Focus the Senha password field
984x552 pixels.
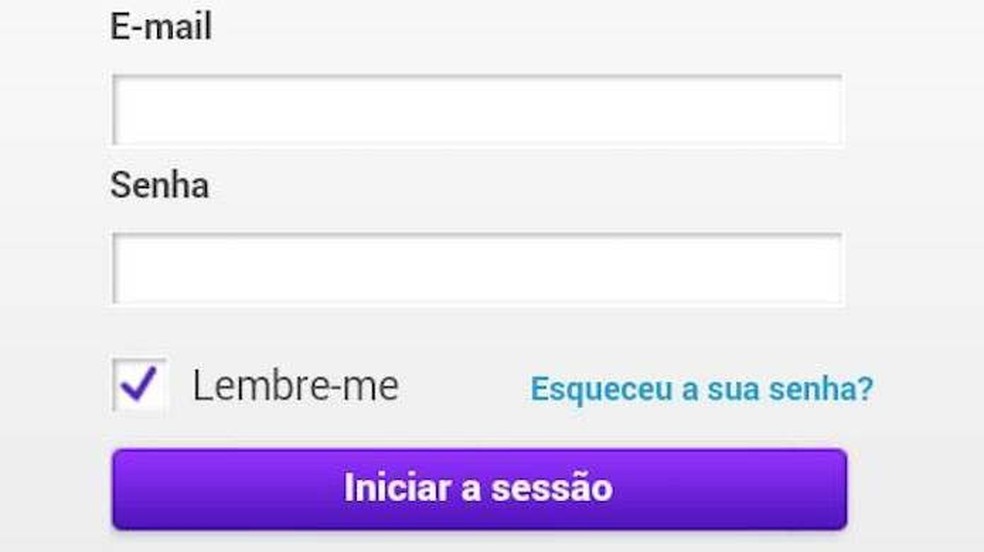[477, 269]
